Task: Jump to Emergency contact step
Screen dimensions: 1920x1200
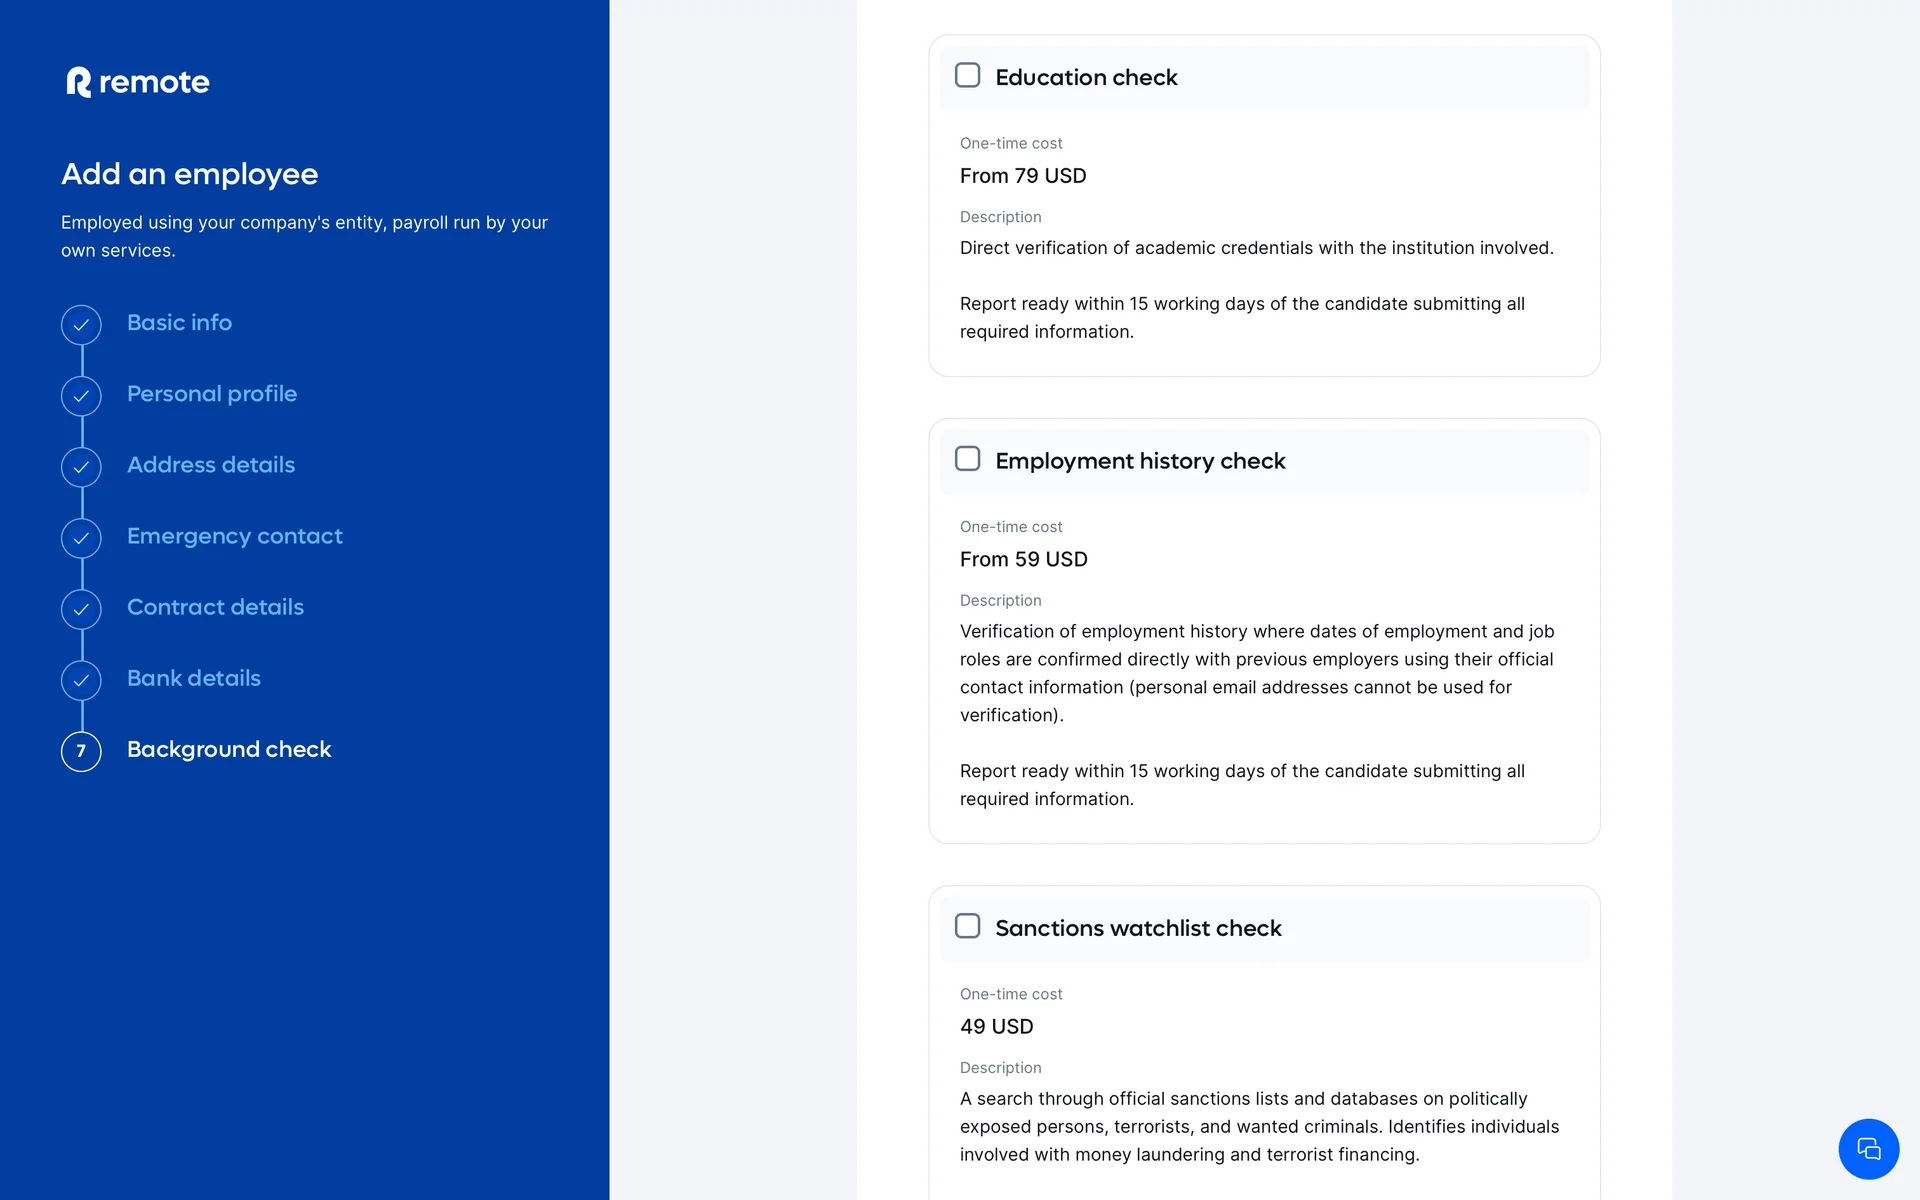Action: coord(234,536)
